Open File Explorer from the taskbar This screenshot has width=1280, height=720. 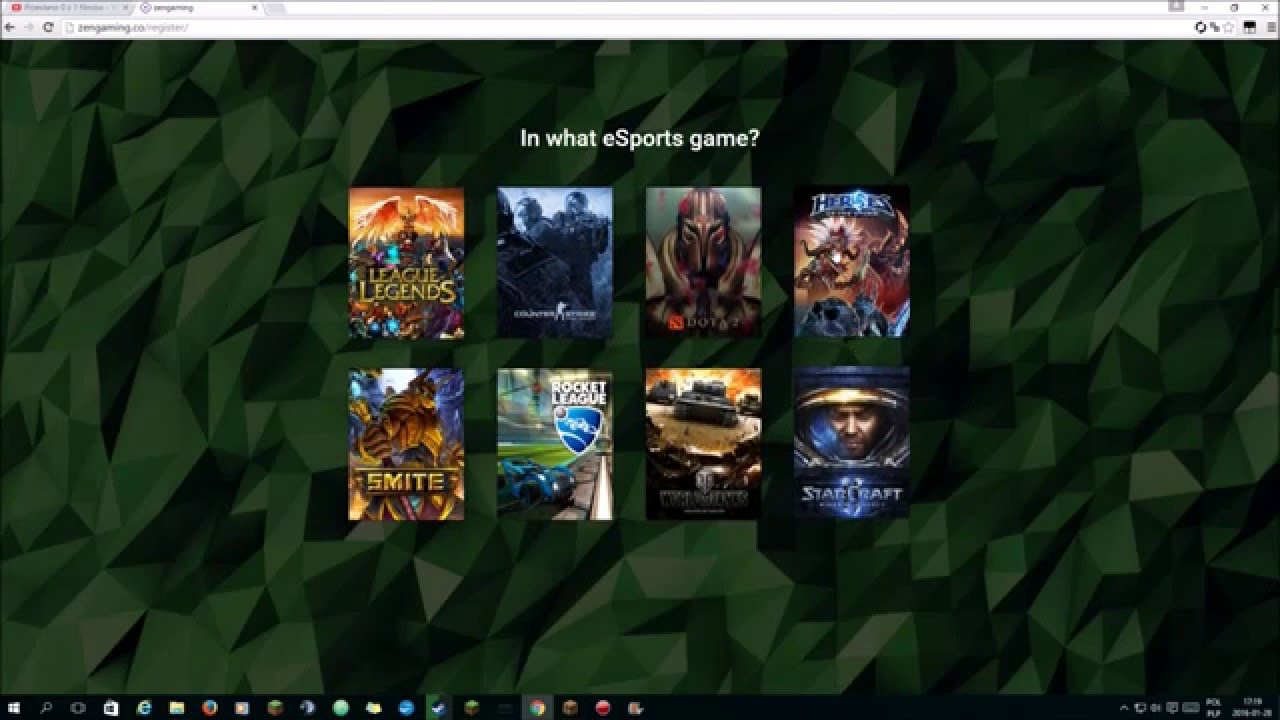(x=177, y=707)
